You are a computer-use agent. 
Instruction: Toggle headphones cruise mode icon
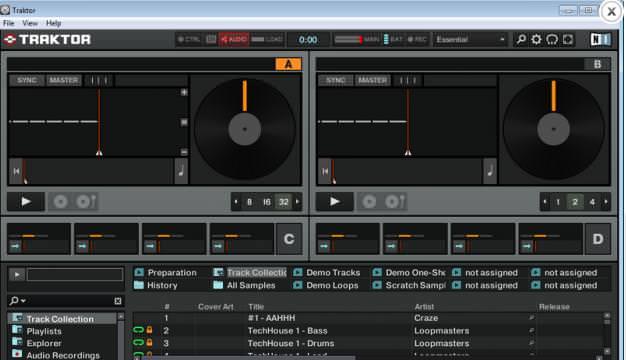[552, 40]
